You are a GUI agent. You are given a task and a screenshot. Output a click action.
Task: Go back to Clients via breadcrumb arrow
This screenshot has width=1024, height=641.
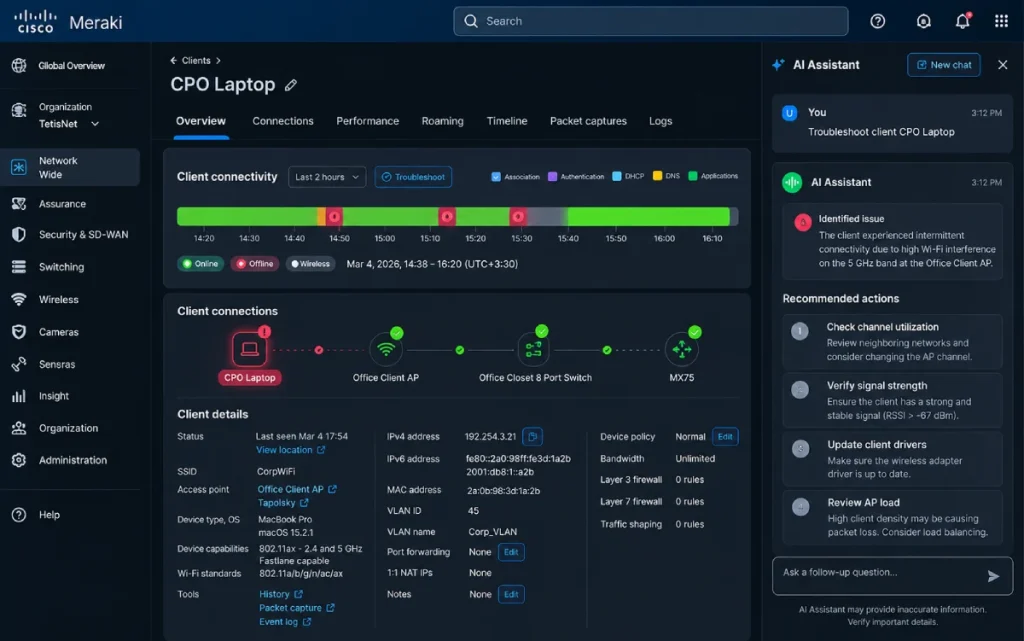173,60
